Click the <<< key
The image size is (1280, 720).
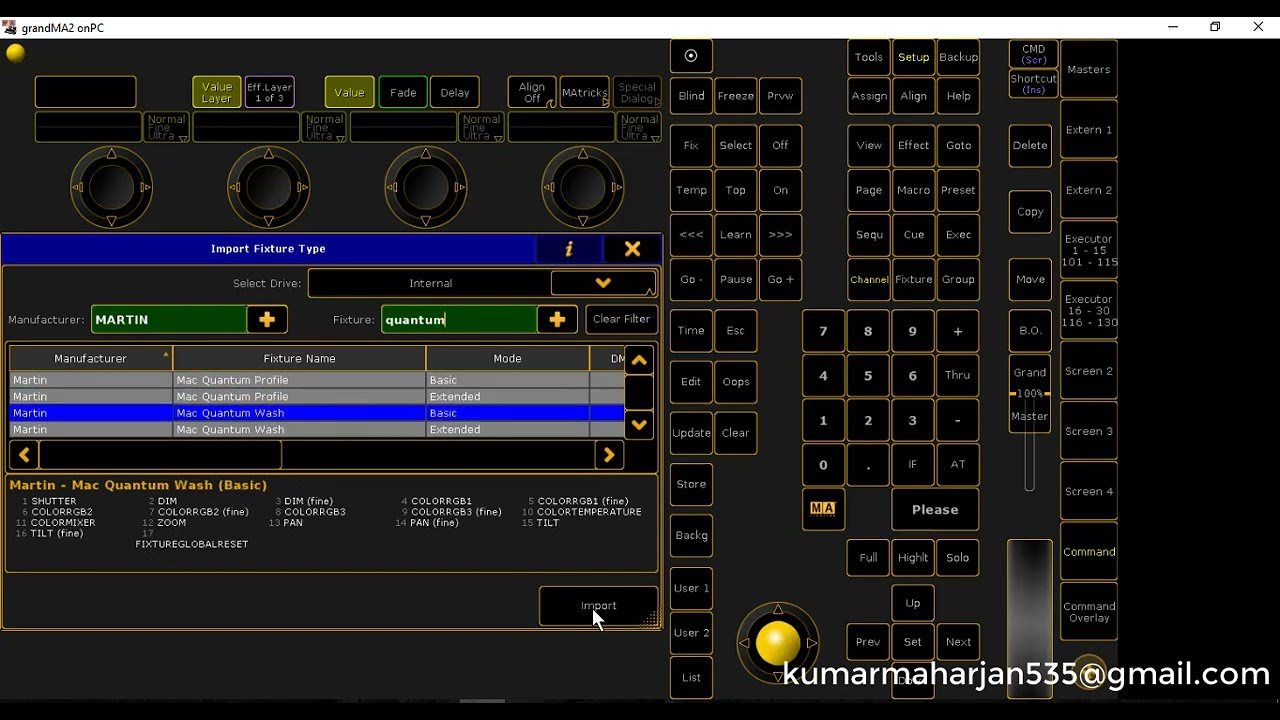(691, 235)
